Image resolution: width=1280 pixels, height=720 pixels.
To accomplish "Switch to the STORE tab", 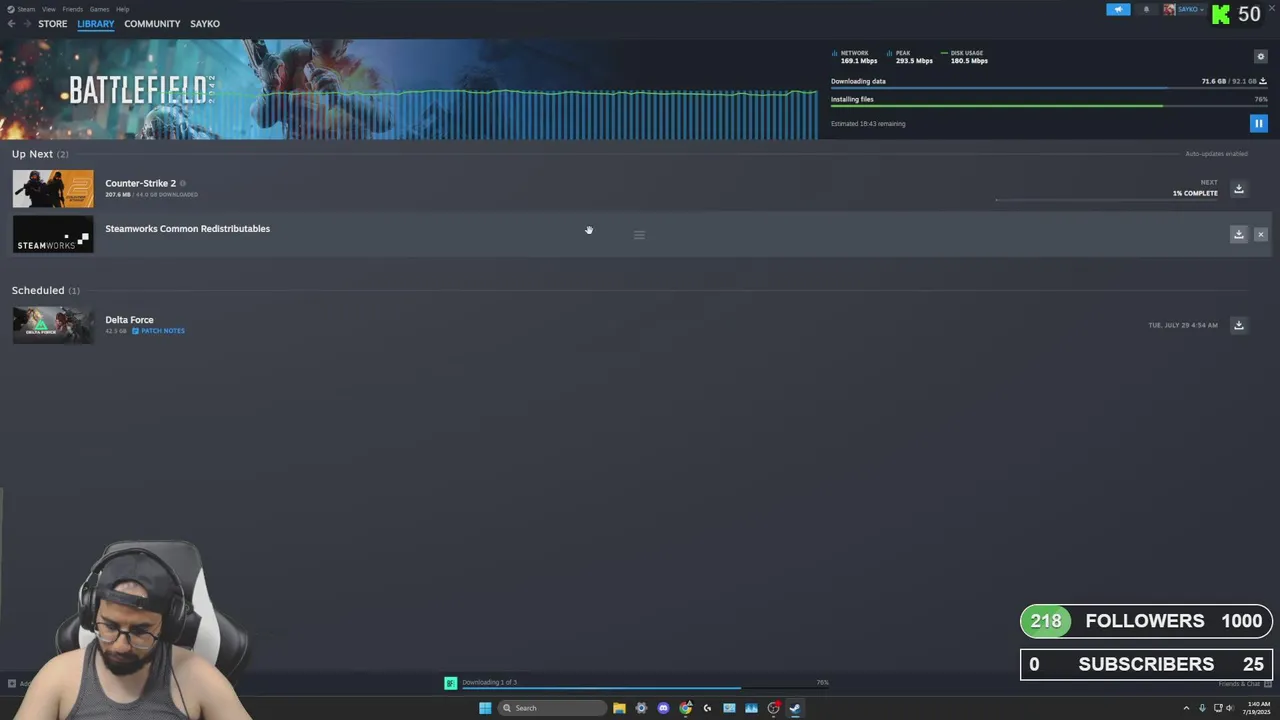I will point(53,24).
